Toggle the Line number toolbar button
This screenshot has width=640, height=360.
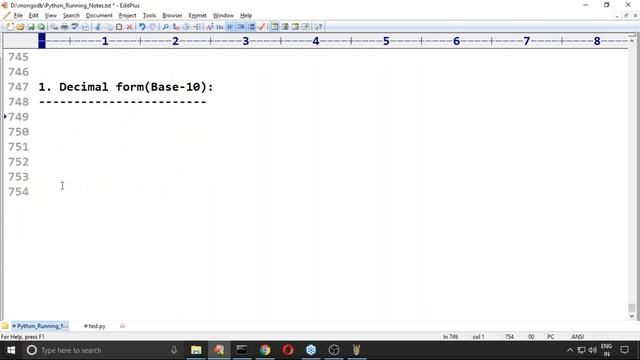point(241,27)
